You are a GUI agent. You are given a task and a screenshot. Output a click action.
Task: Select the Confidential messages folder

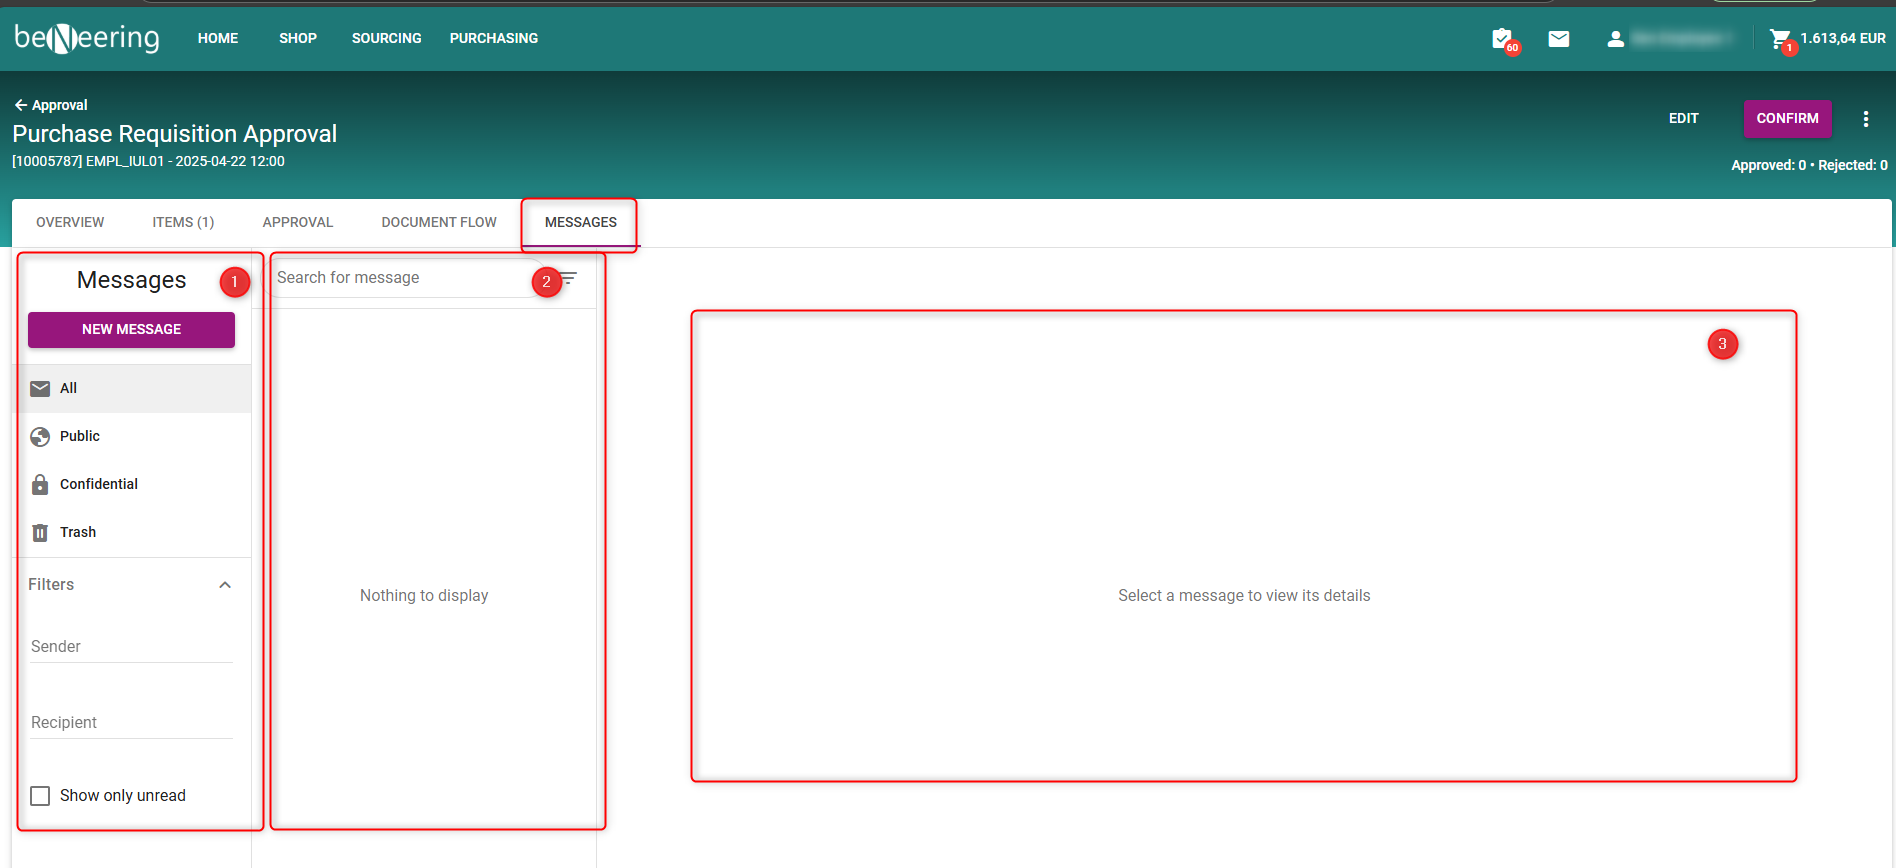click(x=98, y=484)
